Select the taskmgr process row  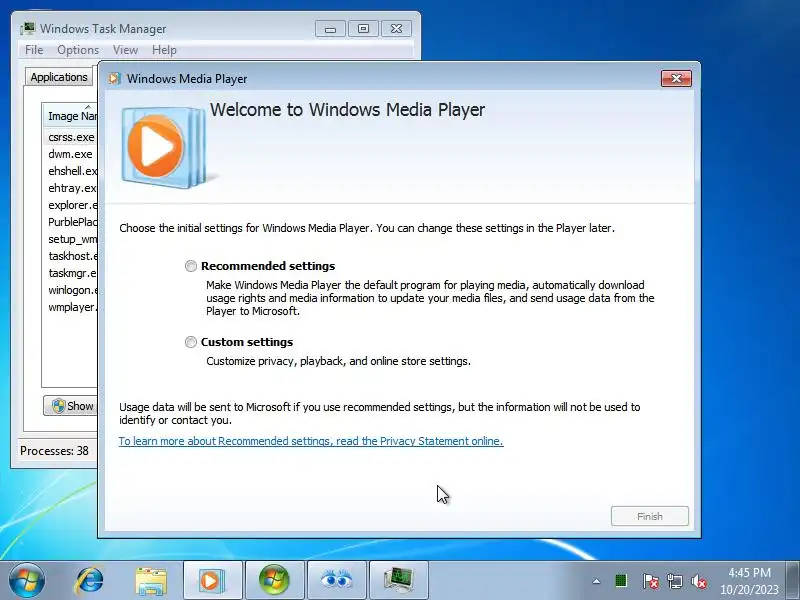[70, 273]
